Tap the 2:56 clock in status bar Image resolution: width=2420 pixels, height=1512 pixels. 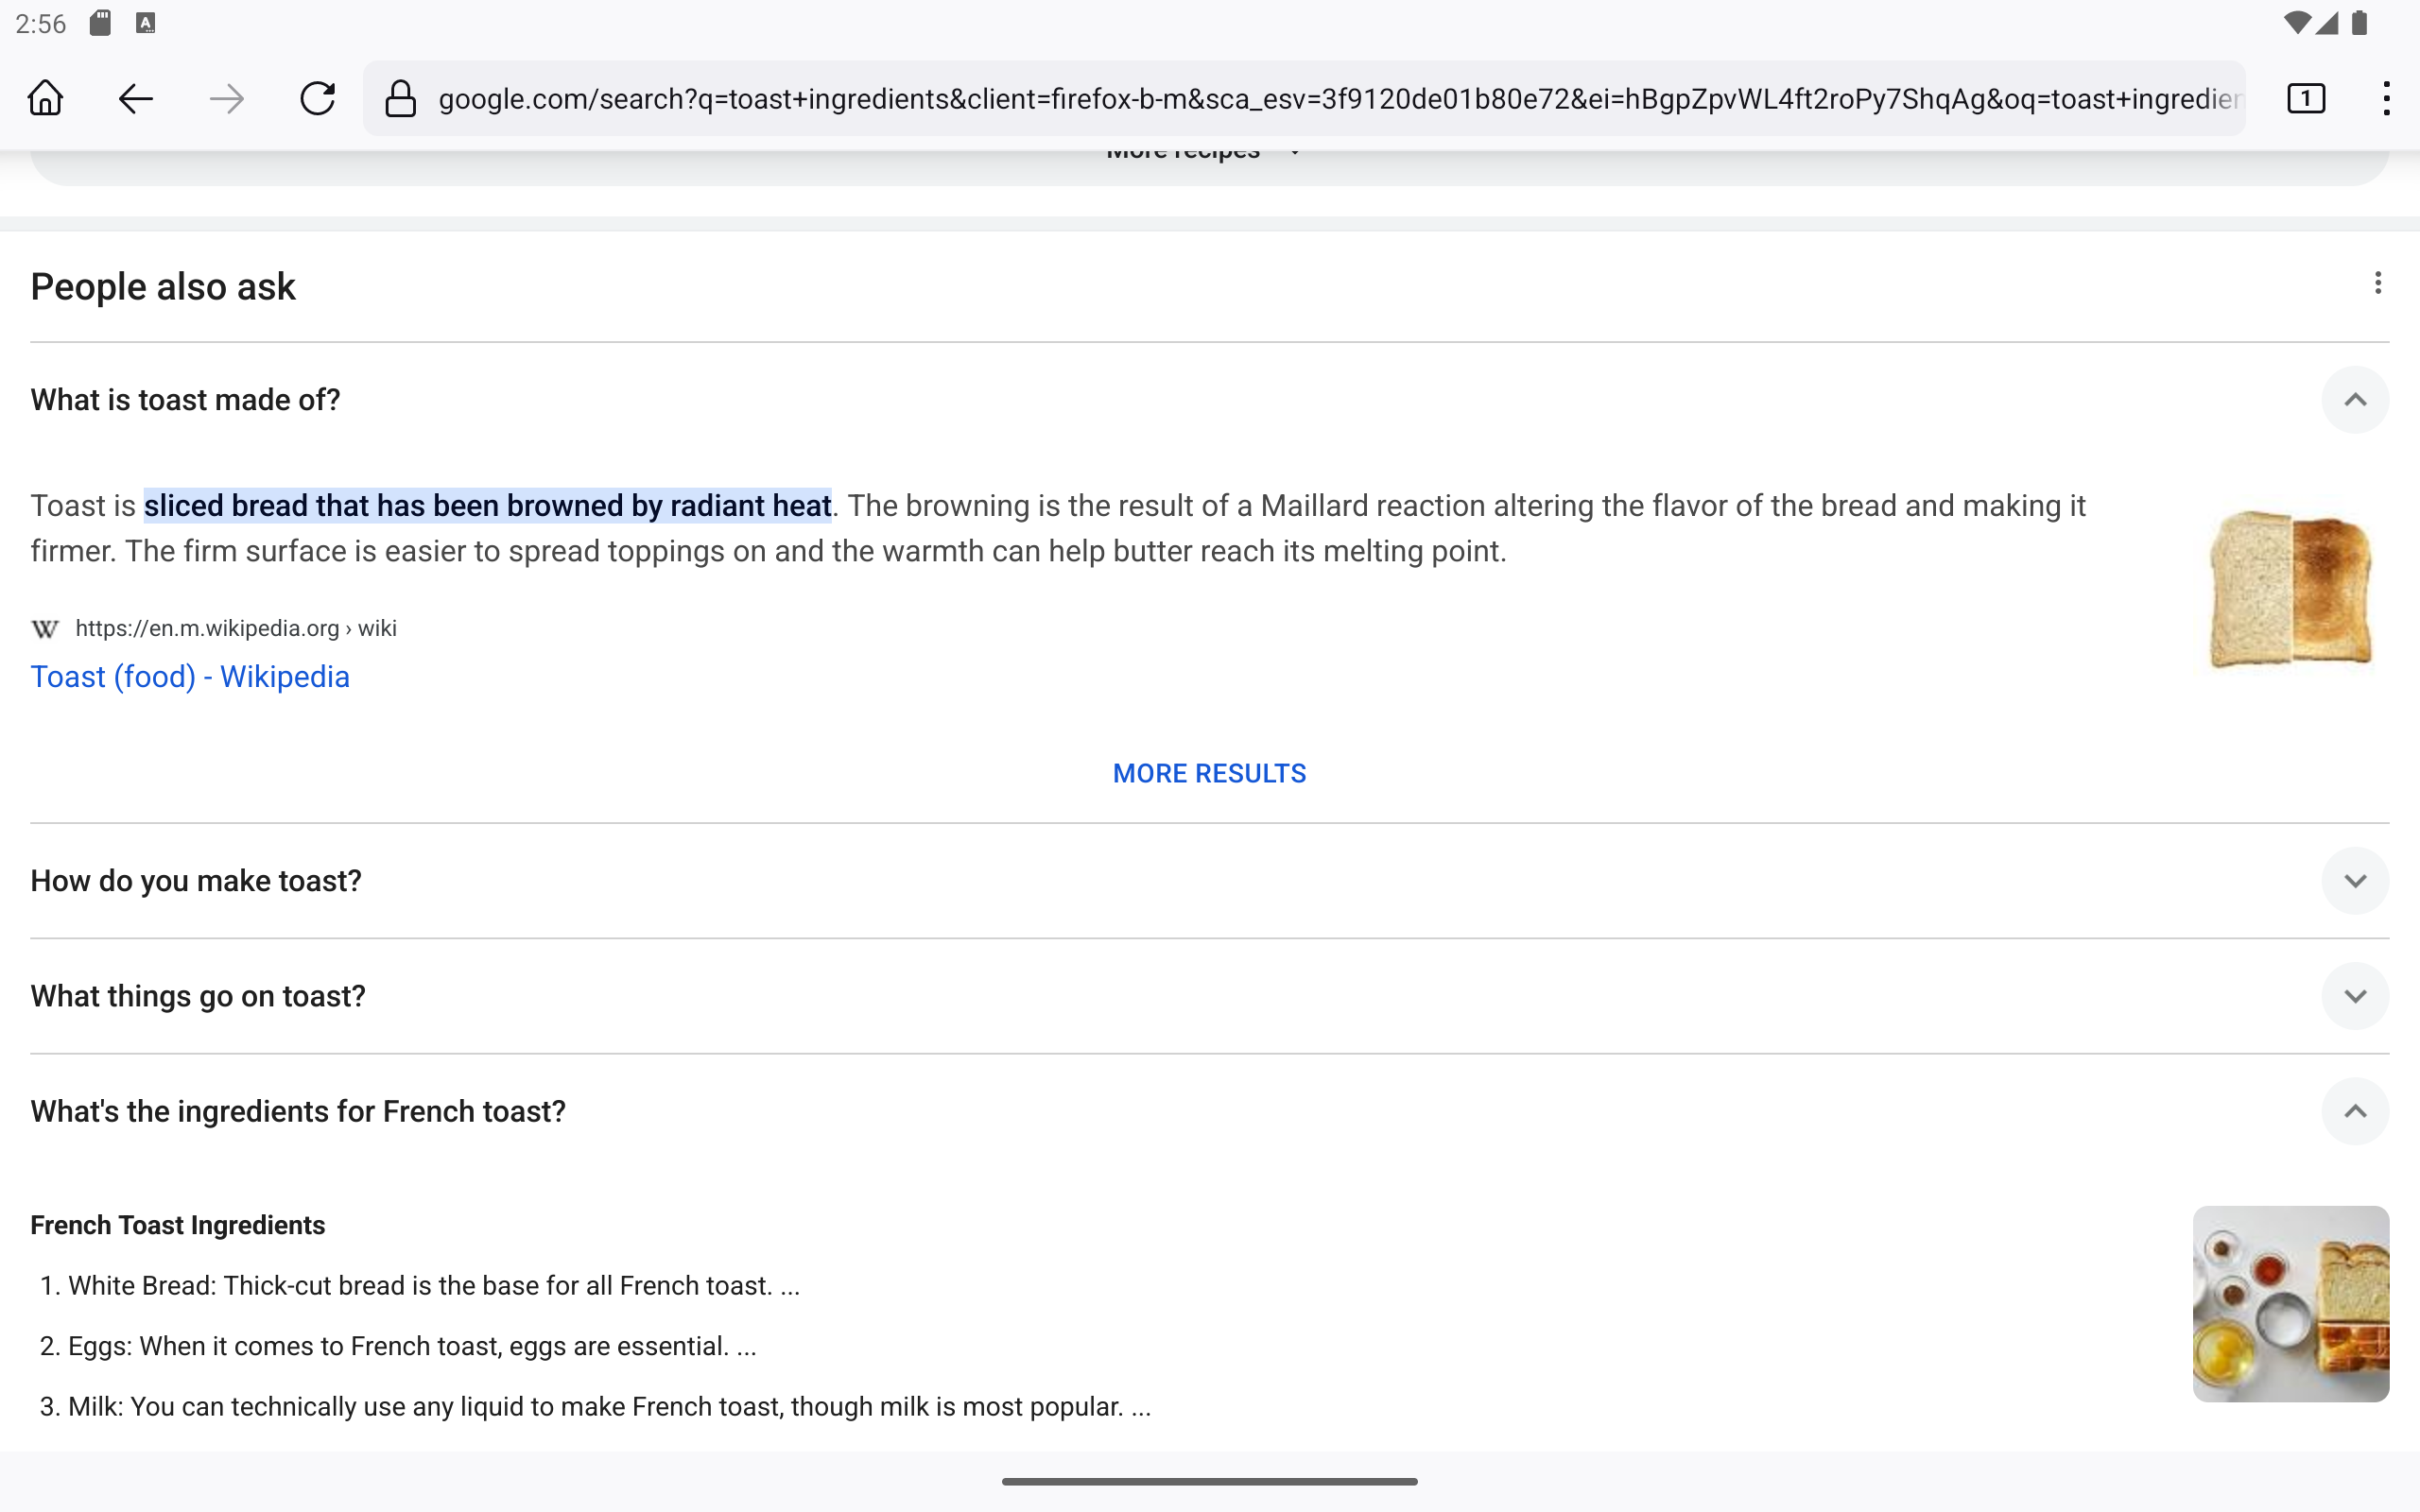(41, 23)
